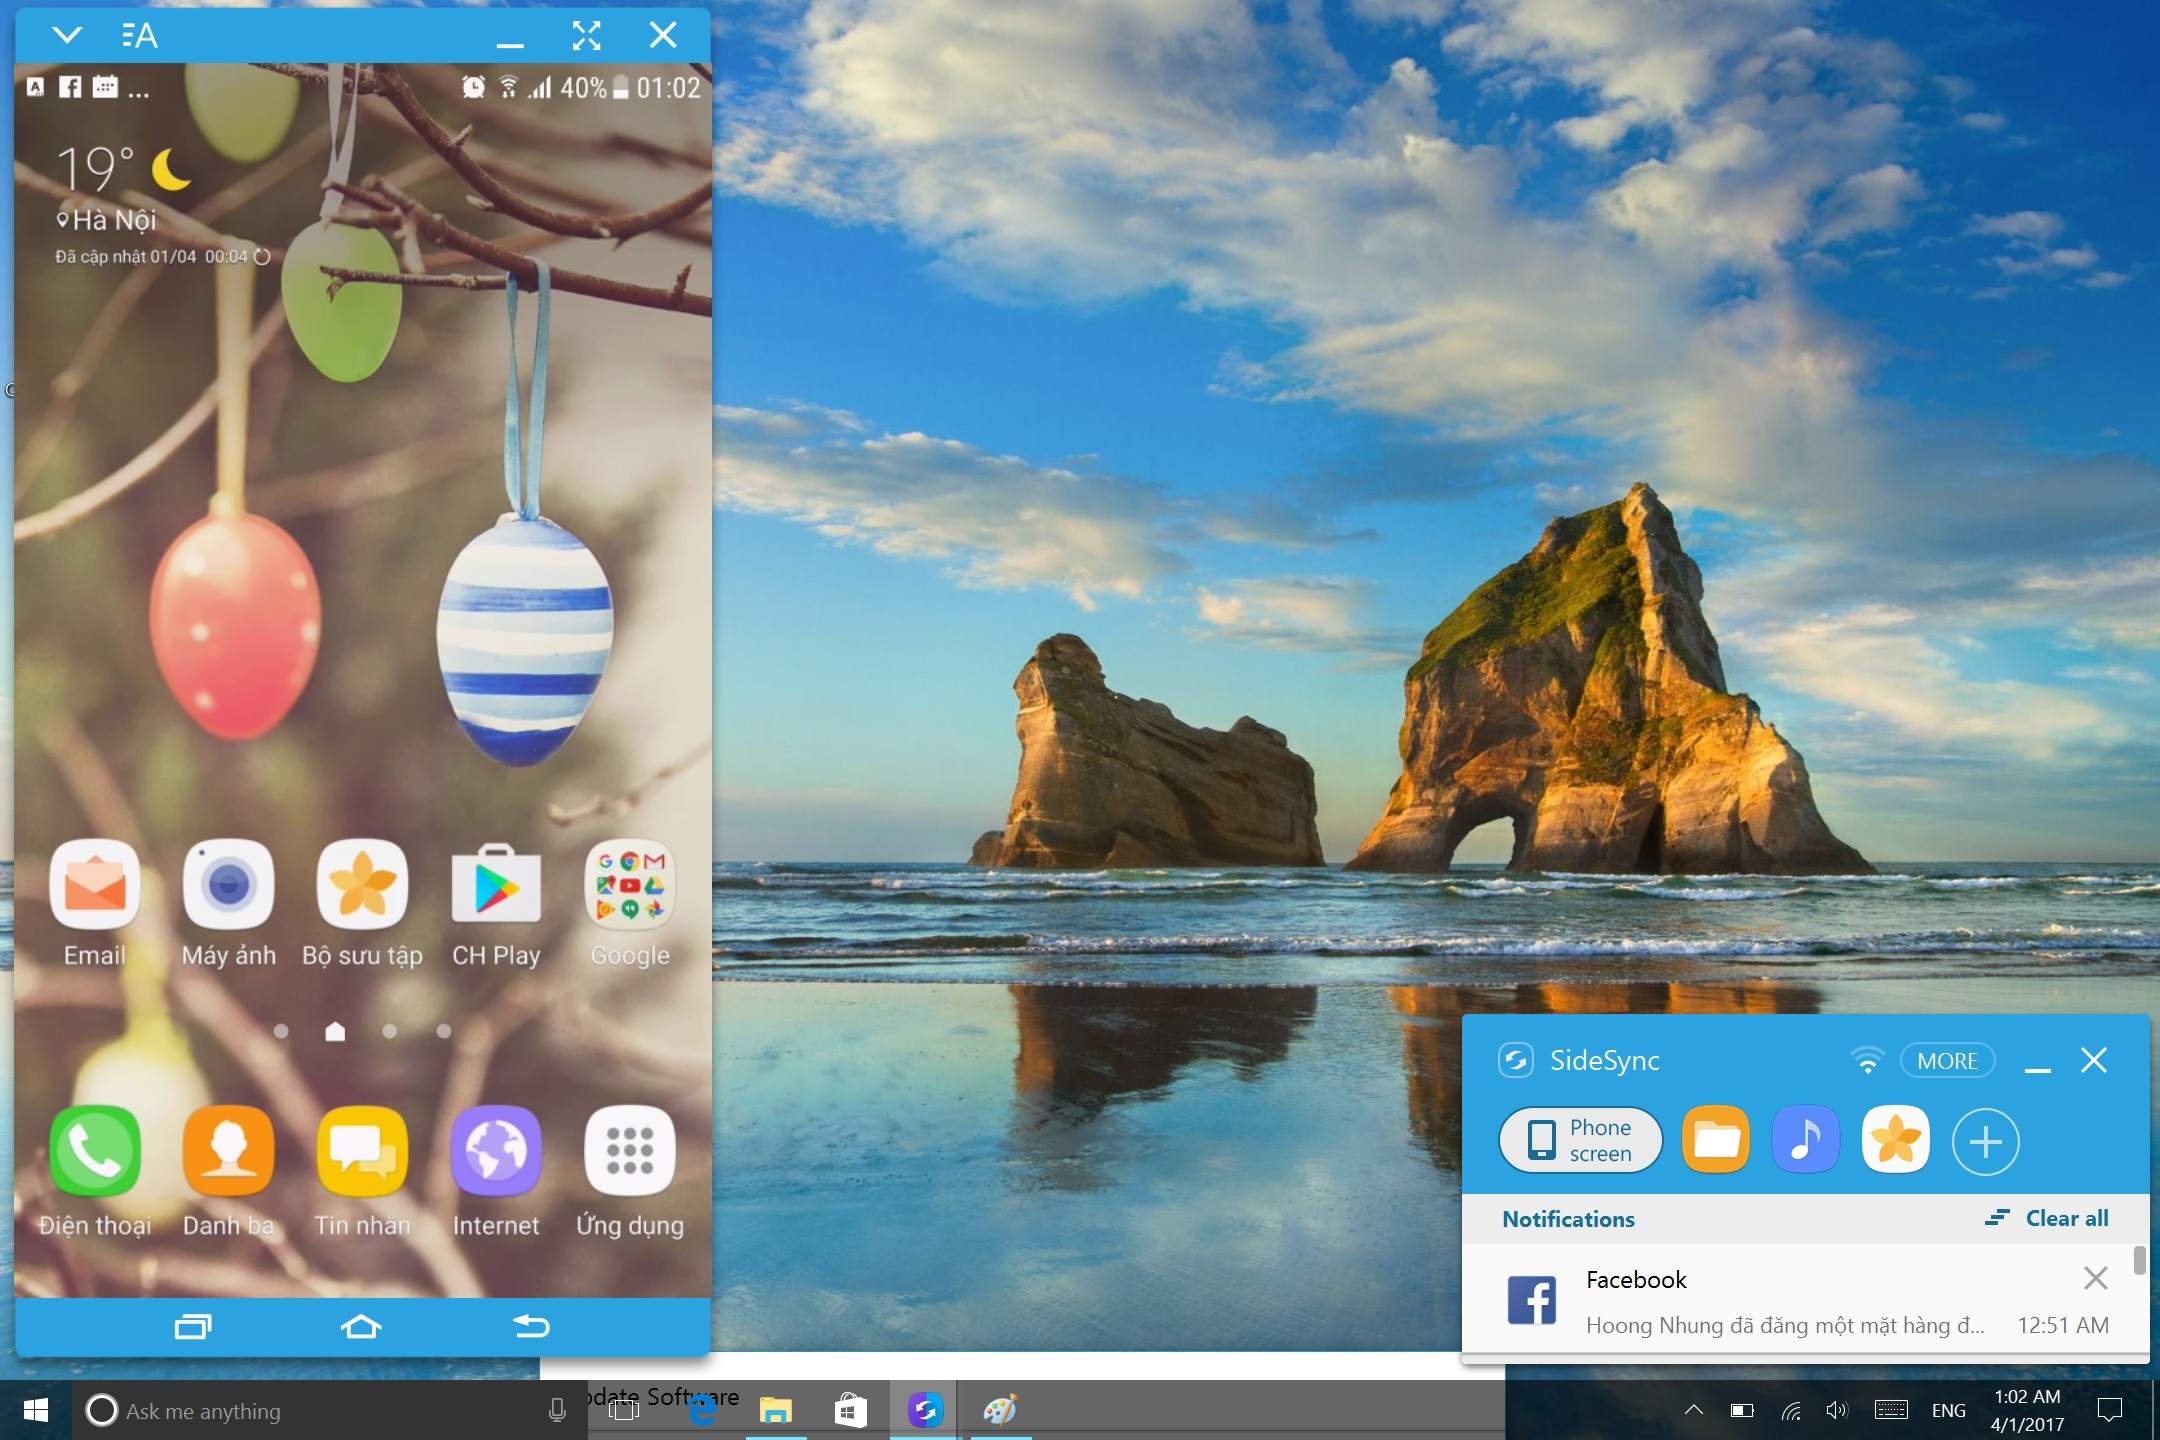Open the touch keyboard icon in the system tray
2160x1440 pixels.
pyautogui.click(x=1891, y=1410)
